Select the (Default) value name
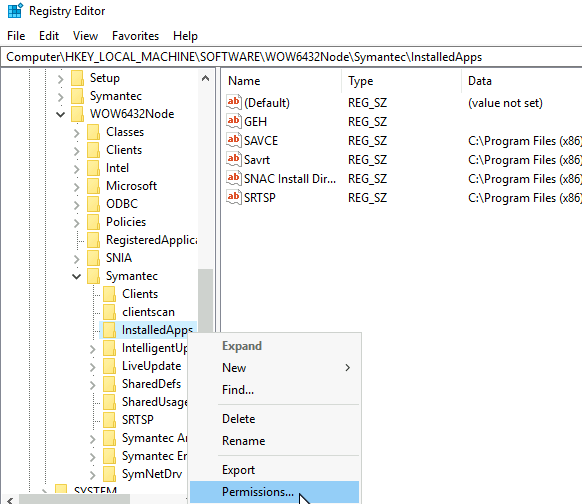 267,103
